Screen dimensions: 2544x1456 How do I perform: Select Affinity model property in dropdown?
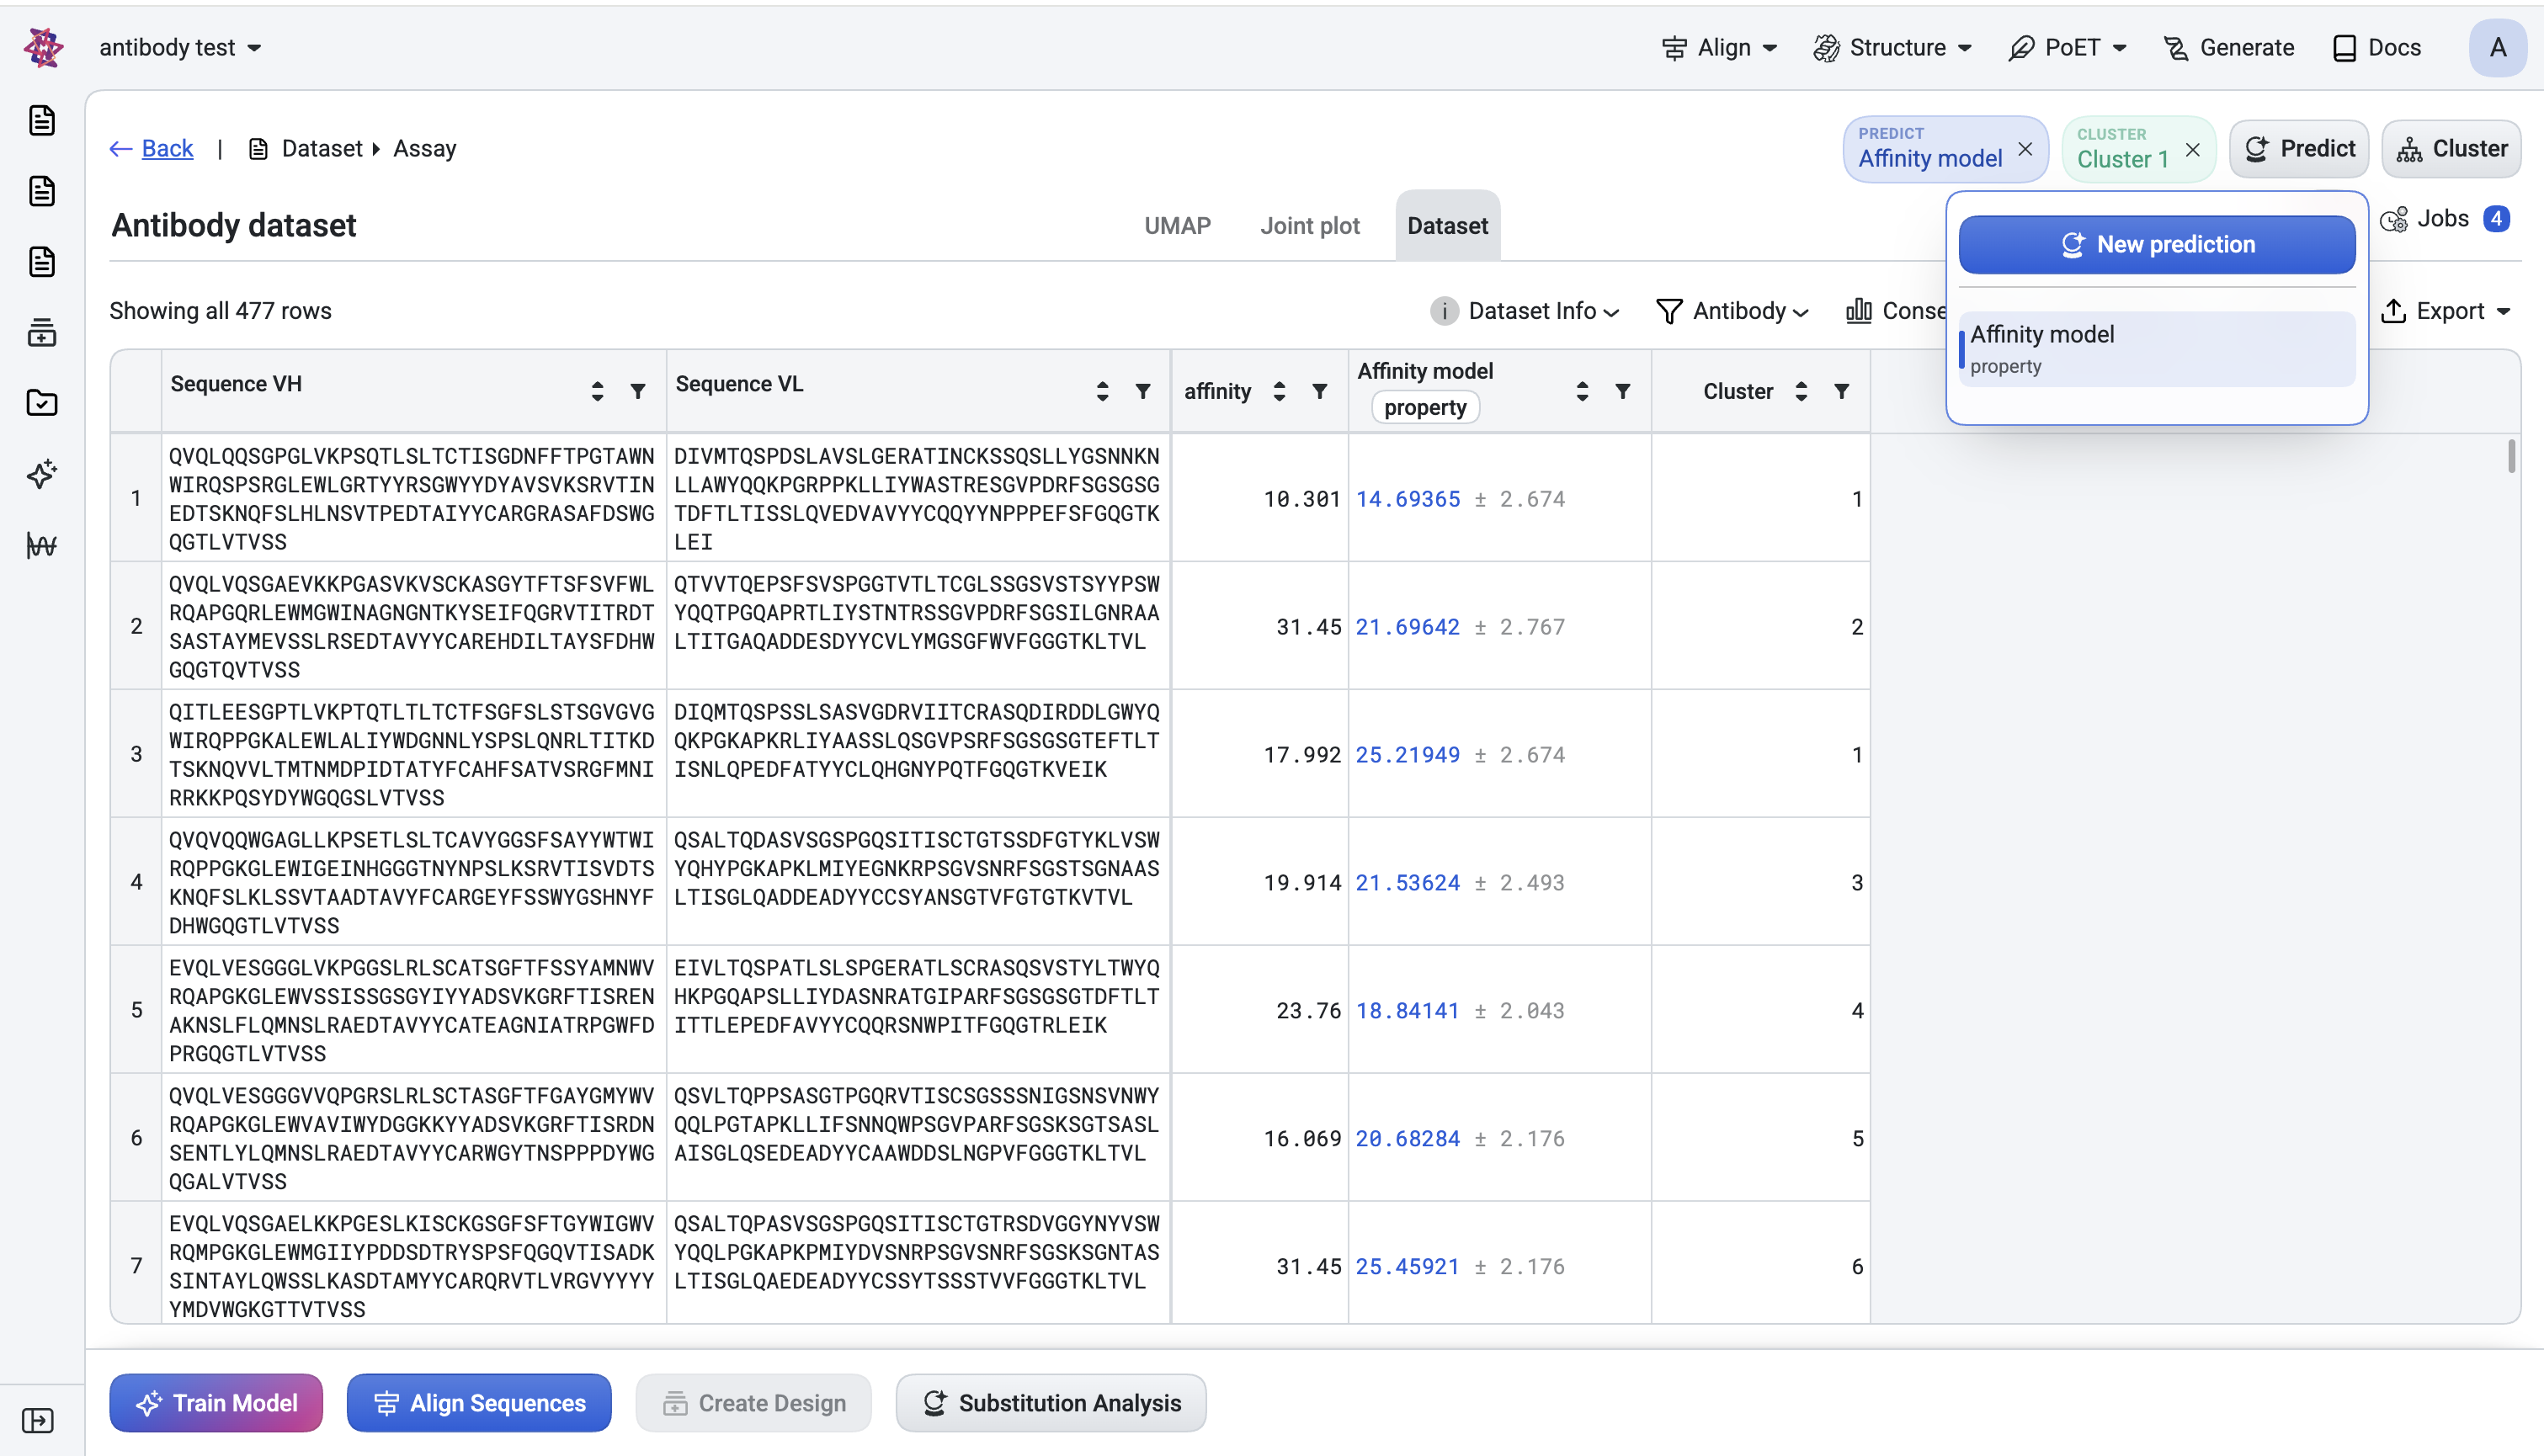[x=2157, y=349]
